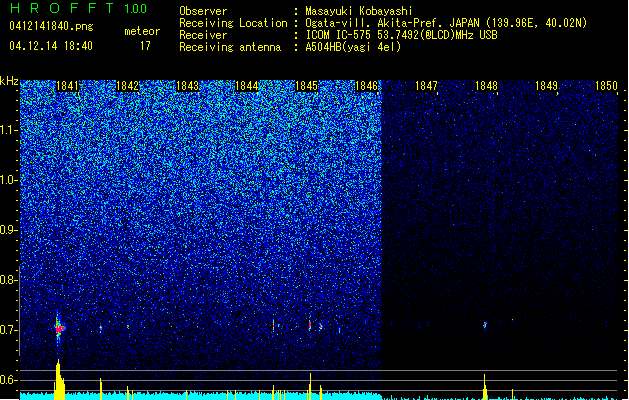This screenshot has height=400, width=629.
Task: Click the 1841 time marker
Action: (x=67, y=86)
